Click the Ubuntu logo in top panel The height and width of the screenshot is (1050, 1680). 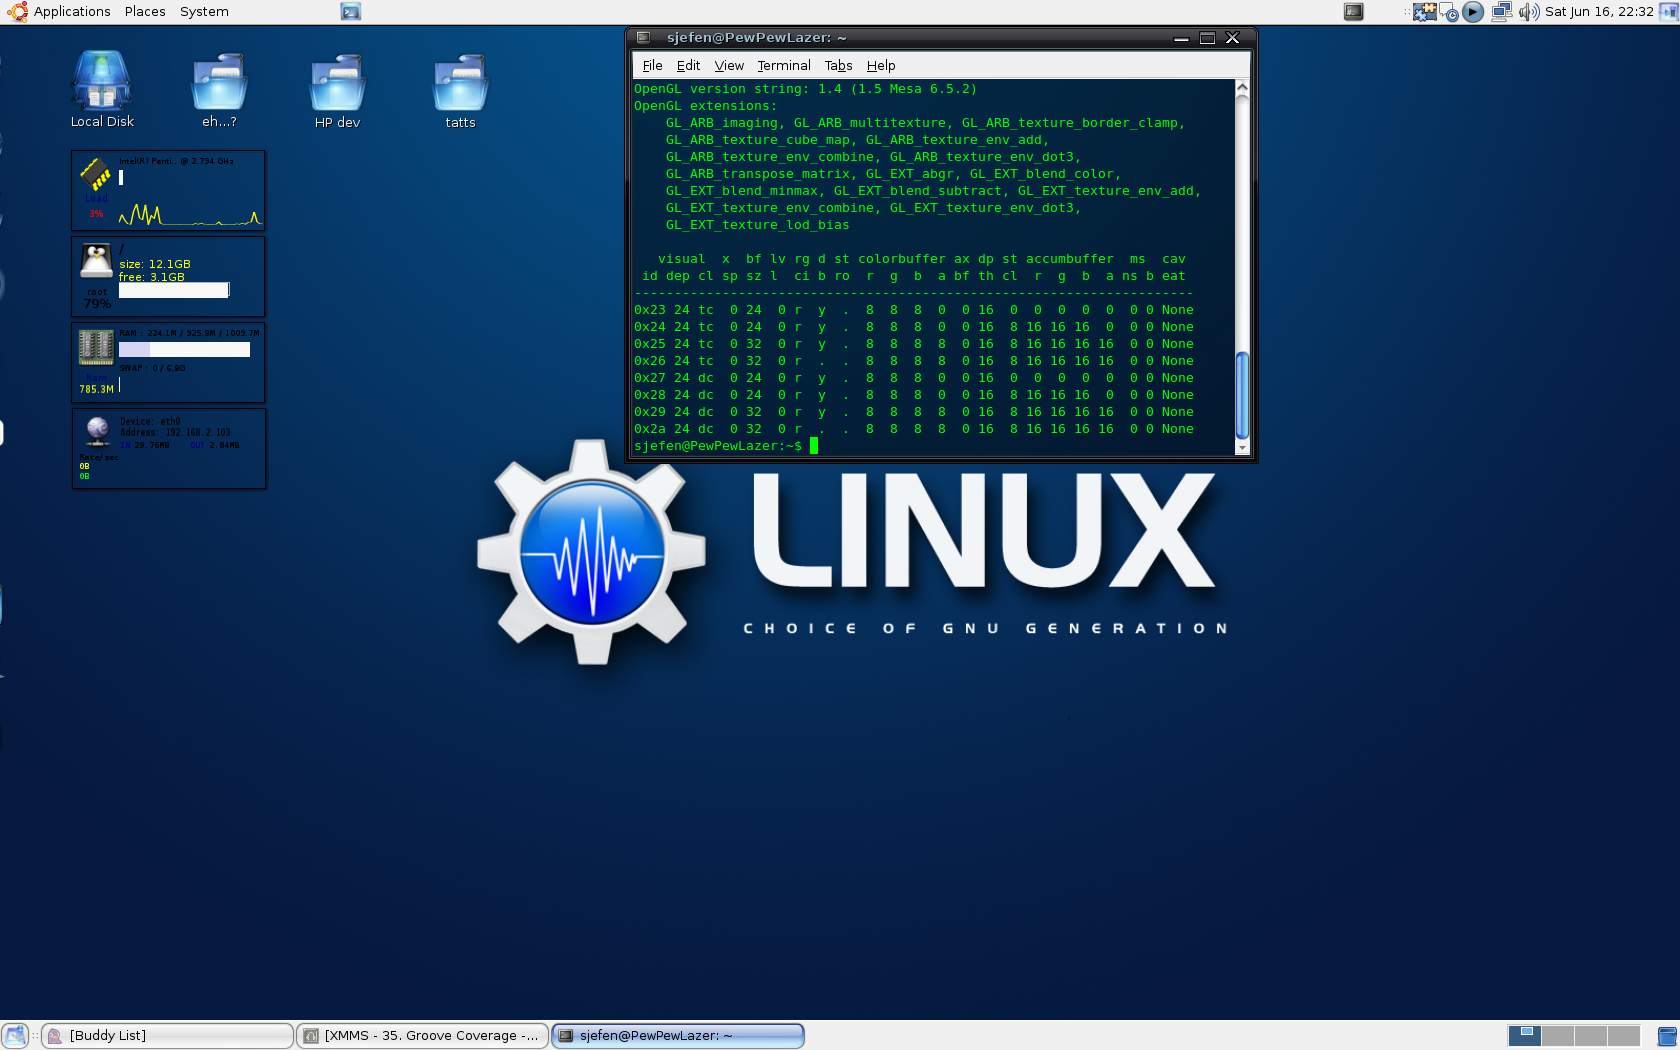tap(17, 12)
